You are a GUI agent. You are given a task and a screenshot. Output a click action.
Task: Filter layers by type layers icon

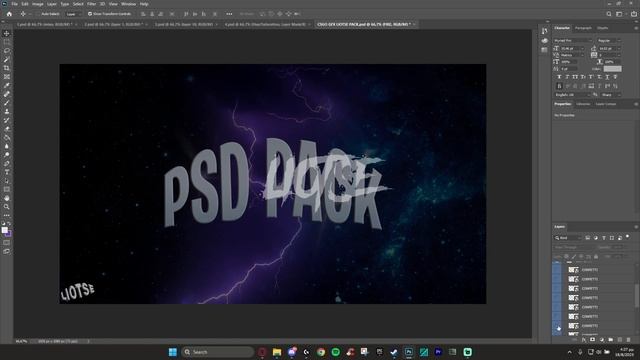(604, 238)
